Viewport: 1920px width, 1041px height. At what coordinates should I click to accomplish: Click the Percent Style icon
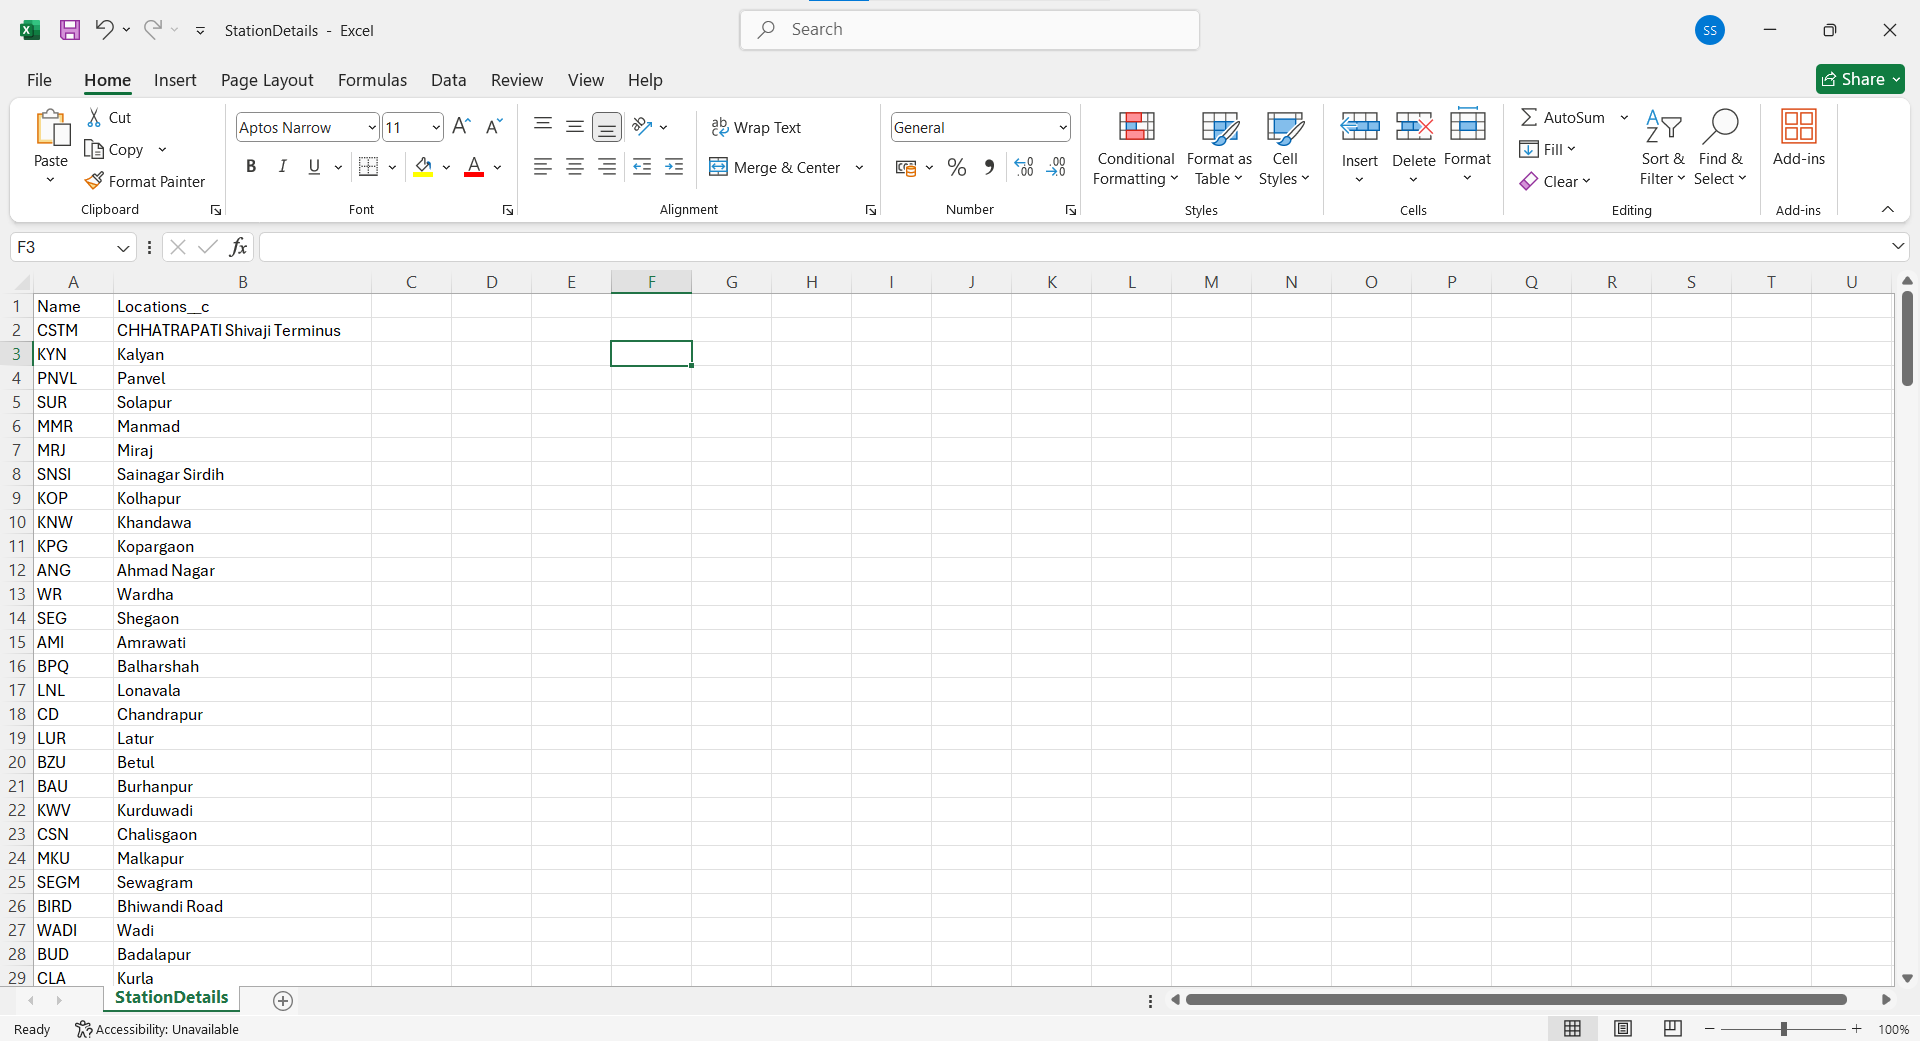(x=957, y=167)
